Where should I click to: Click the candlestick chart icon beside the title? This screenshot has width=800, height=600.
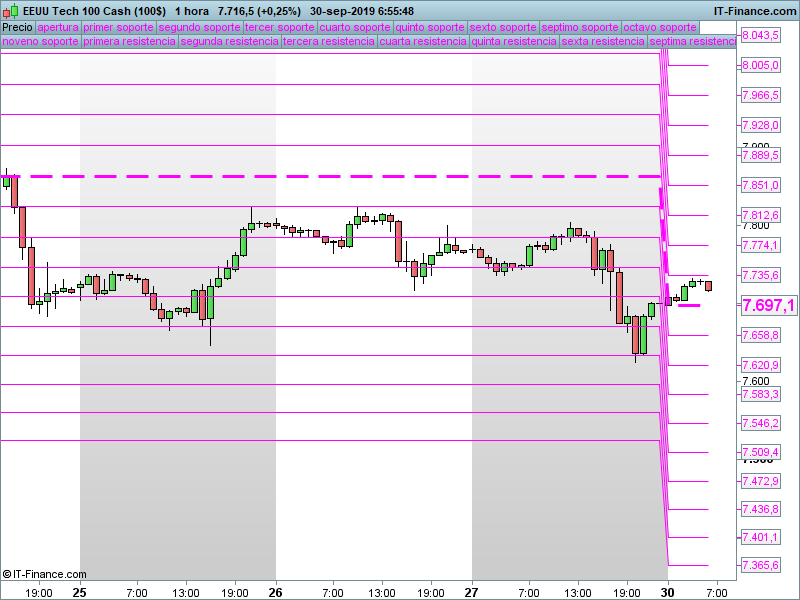tap(11, 11)
